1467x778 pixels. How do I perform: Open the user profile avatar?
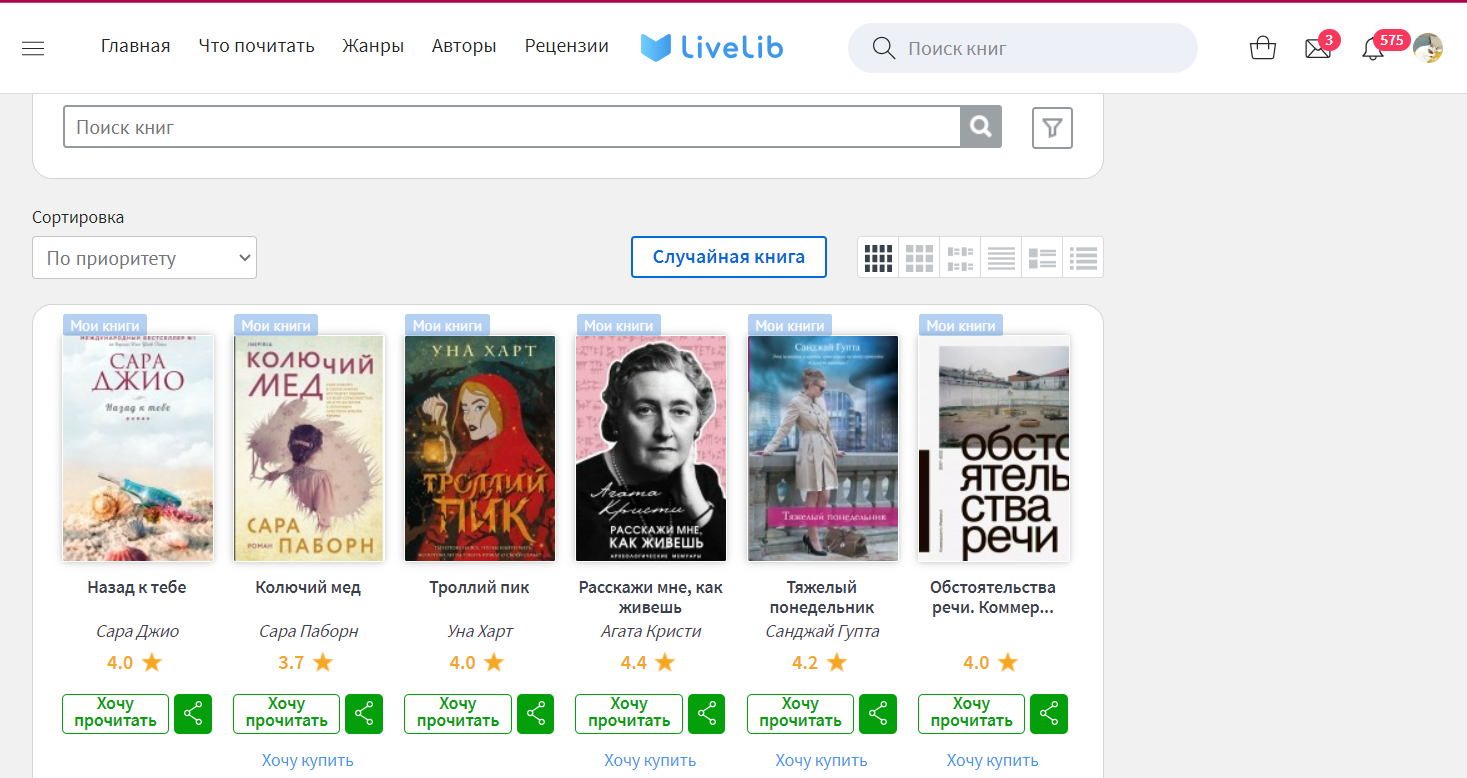[x=1428, y=48]
